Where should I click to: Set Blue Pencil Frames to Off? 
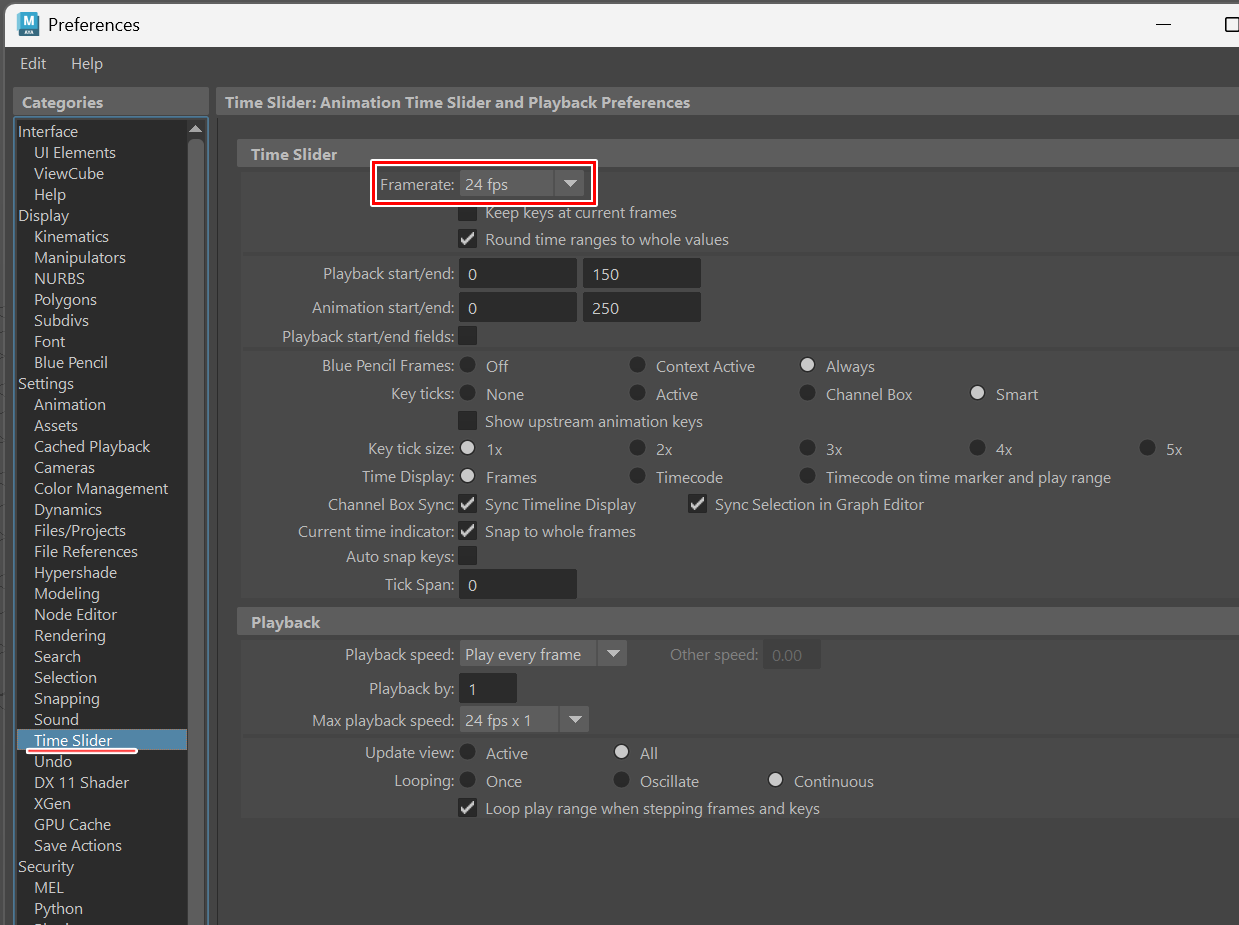(467, 365)
